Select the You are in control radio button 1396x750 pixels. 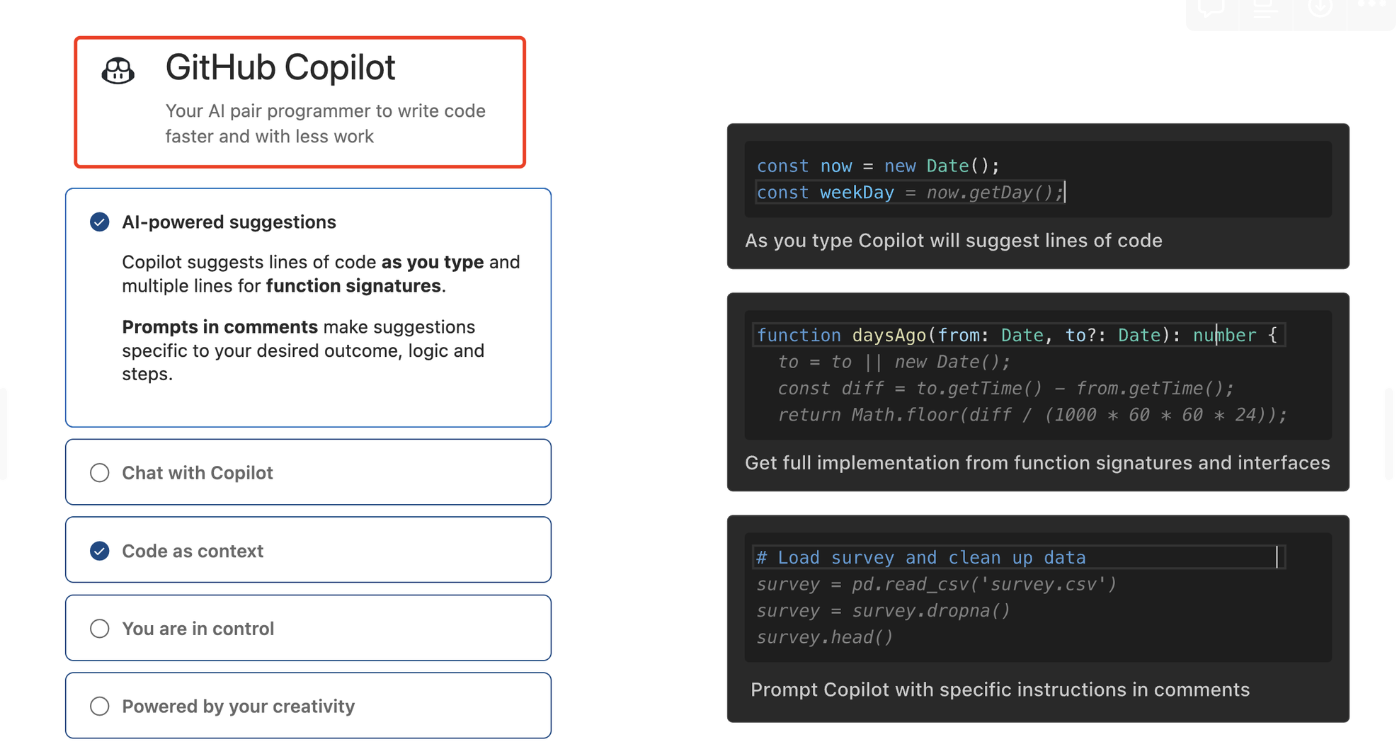point(99,628)
